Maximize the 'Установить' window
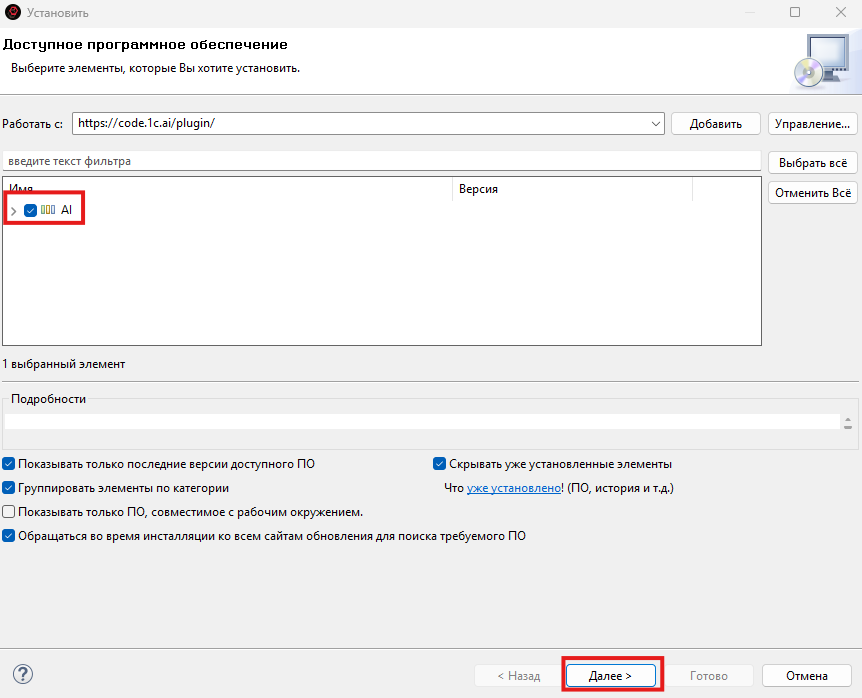 pos(795,12)
